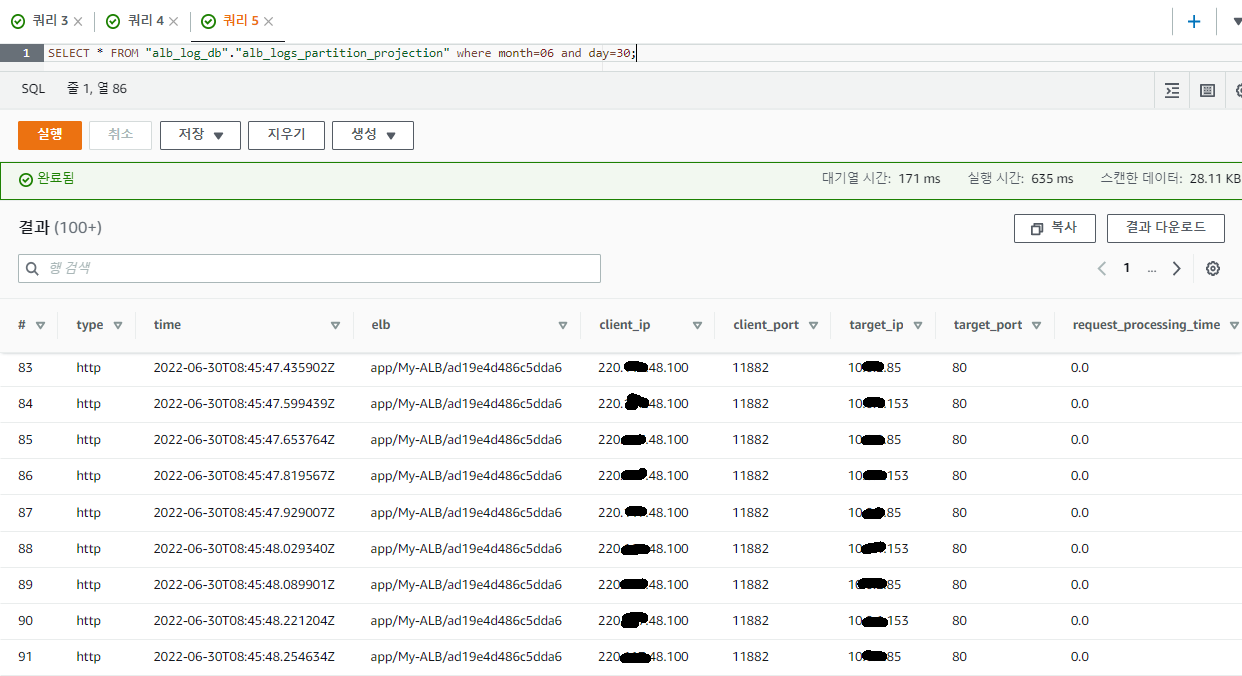The width and height of the screenshot is (1242, 676).
Task: Click the time cell 2022-06-30T08:45:48.221204Z
Action: pyautogui.click(x=244, y=621)
